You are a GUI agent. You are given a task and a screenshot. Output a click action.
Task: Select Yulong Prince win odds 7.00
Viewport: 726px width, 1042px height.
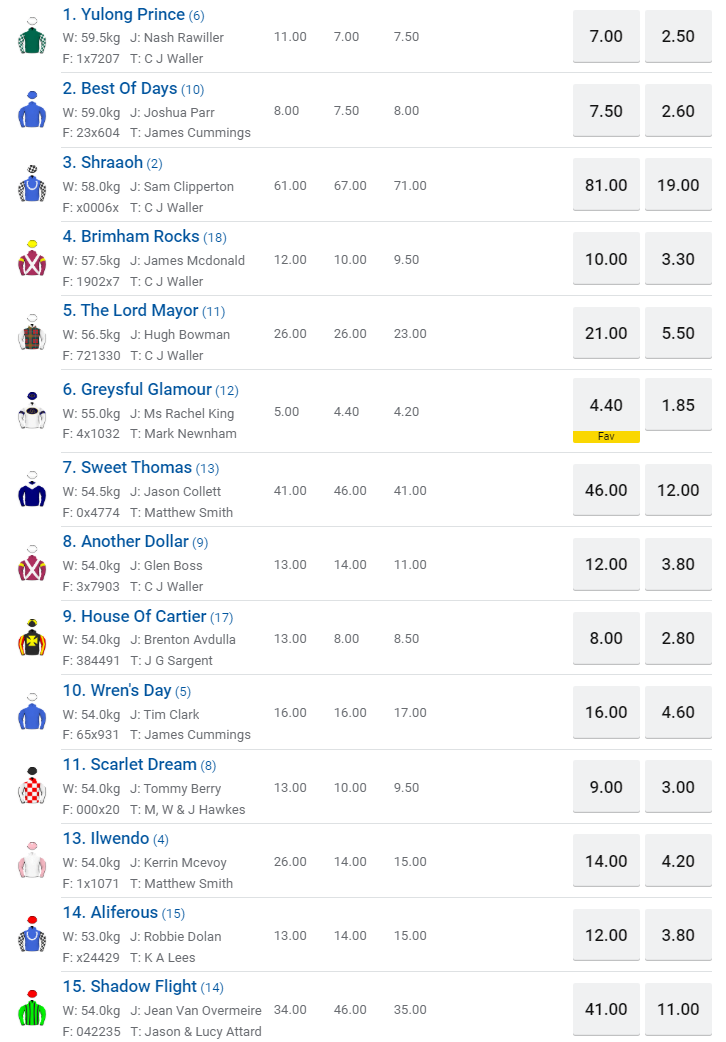[606, 37]
